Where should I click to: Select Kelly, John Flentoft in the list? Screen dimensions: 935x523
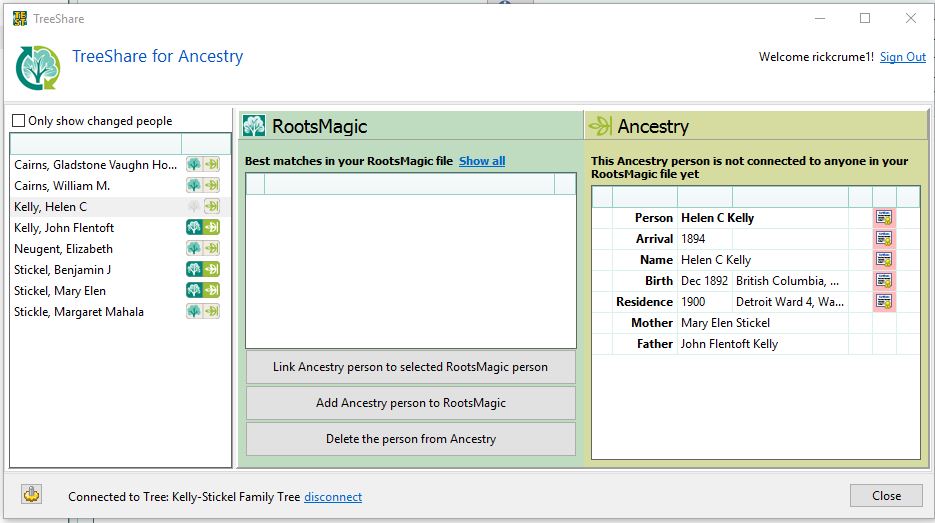pos(64,227)
